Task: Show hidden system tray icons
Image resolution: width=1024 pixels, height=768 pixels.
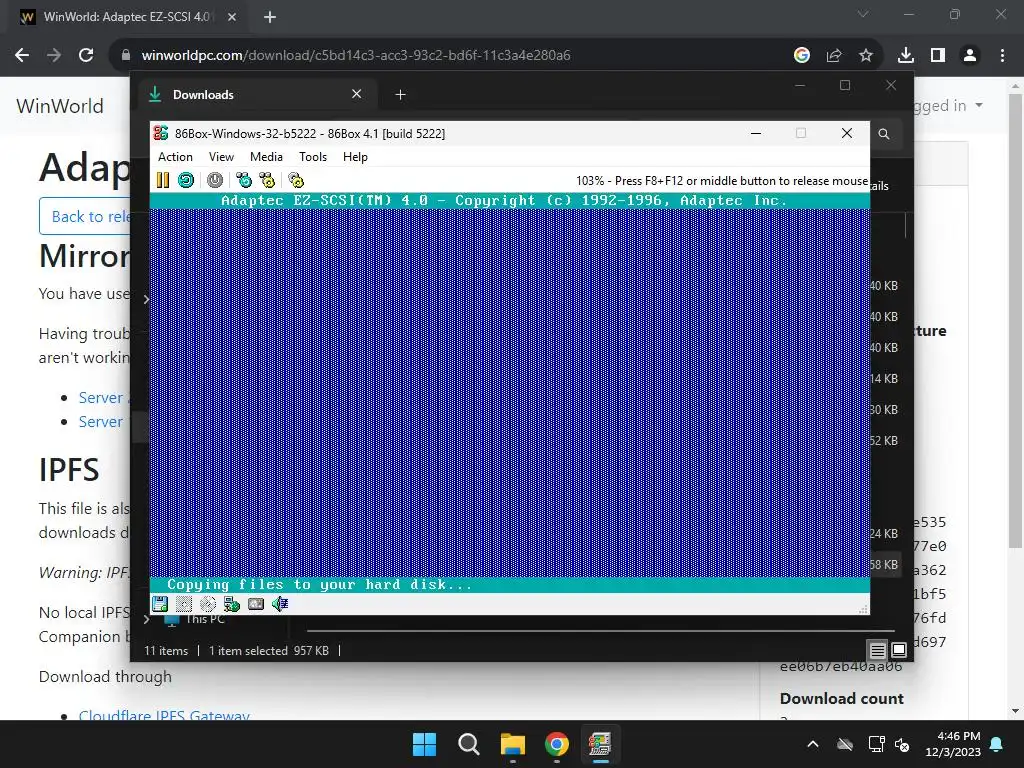Action: [x=812, y=744]
